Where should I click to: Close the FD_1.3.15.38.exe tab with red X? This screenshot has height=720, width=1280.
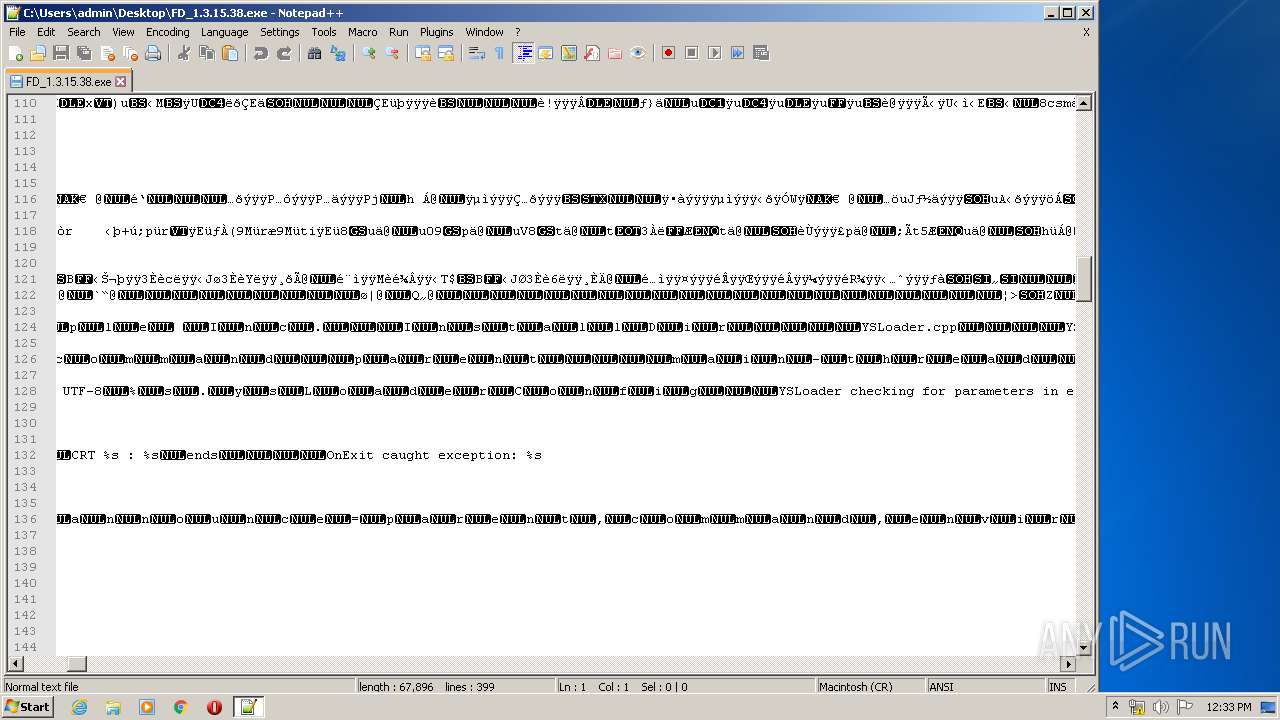121,82
